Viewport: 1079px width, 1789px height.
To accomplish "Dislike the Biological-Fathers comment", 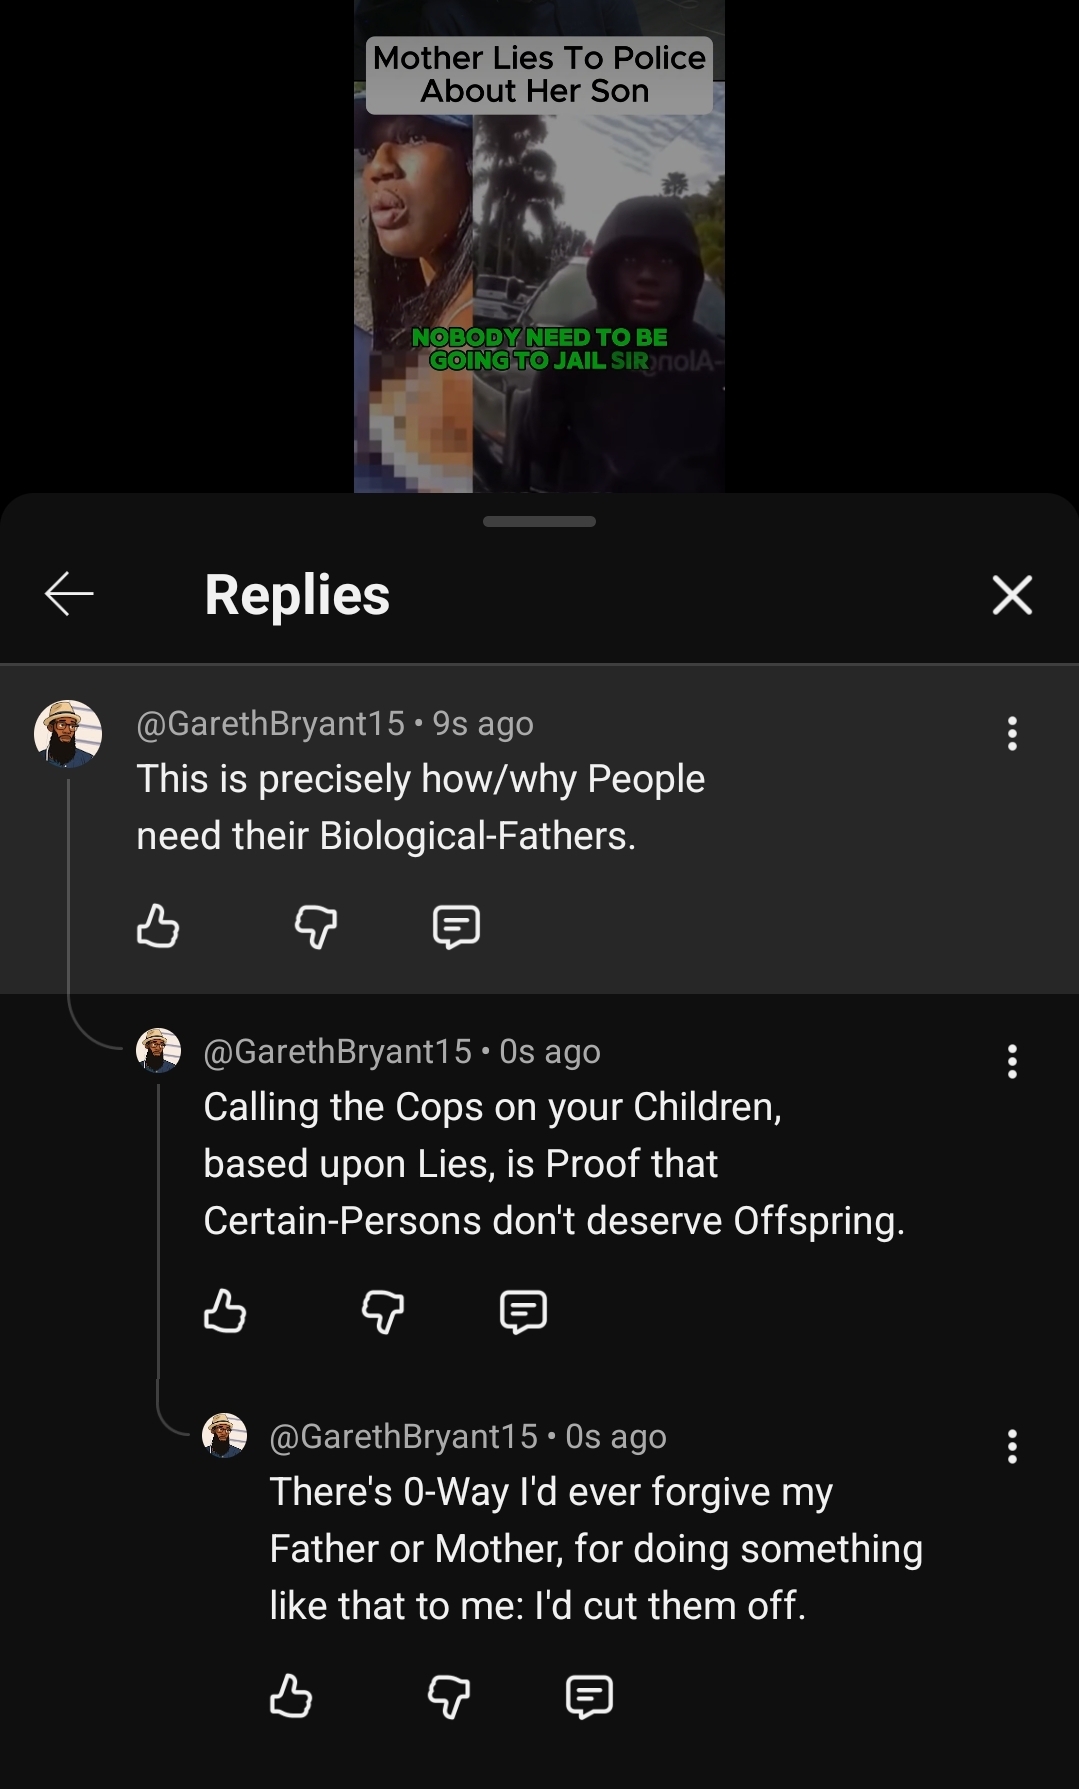I will [x=316, y=926].
